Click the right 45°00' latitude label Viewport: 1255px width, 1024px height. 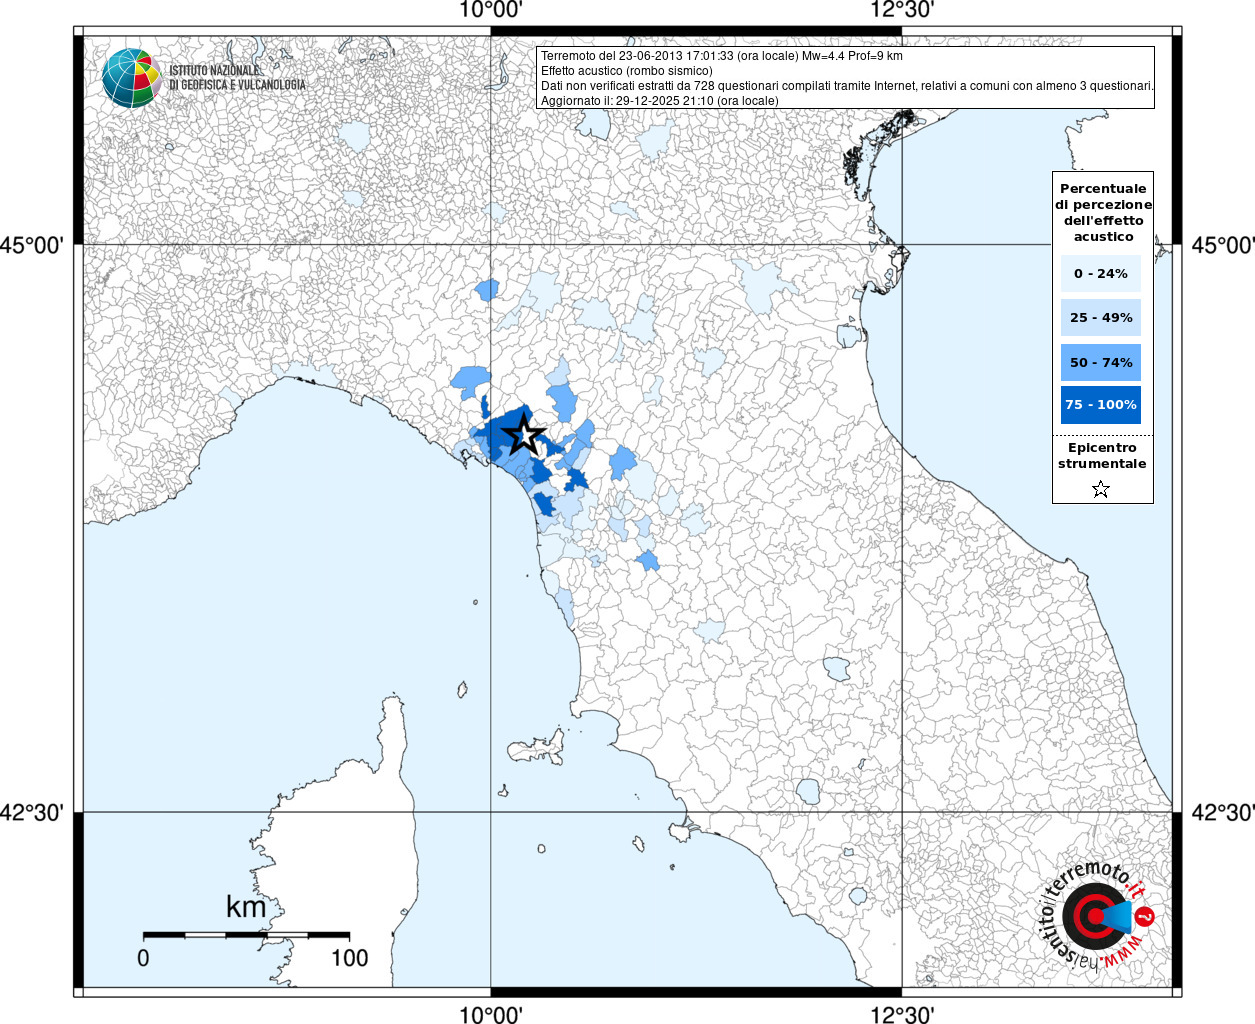1223,245
